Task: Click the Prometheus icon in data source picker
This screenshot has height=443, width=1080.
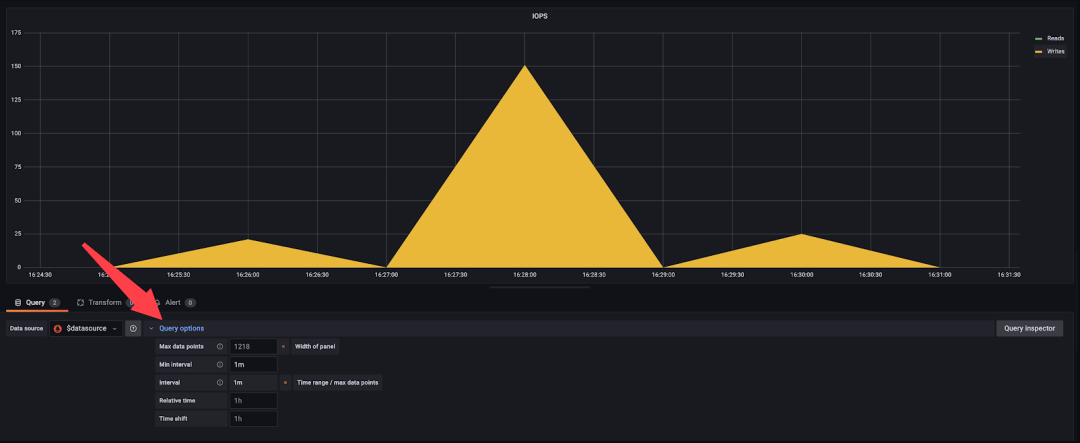Action: click(x=59, y=329)
